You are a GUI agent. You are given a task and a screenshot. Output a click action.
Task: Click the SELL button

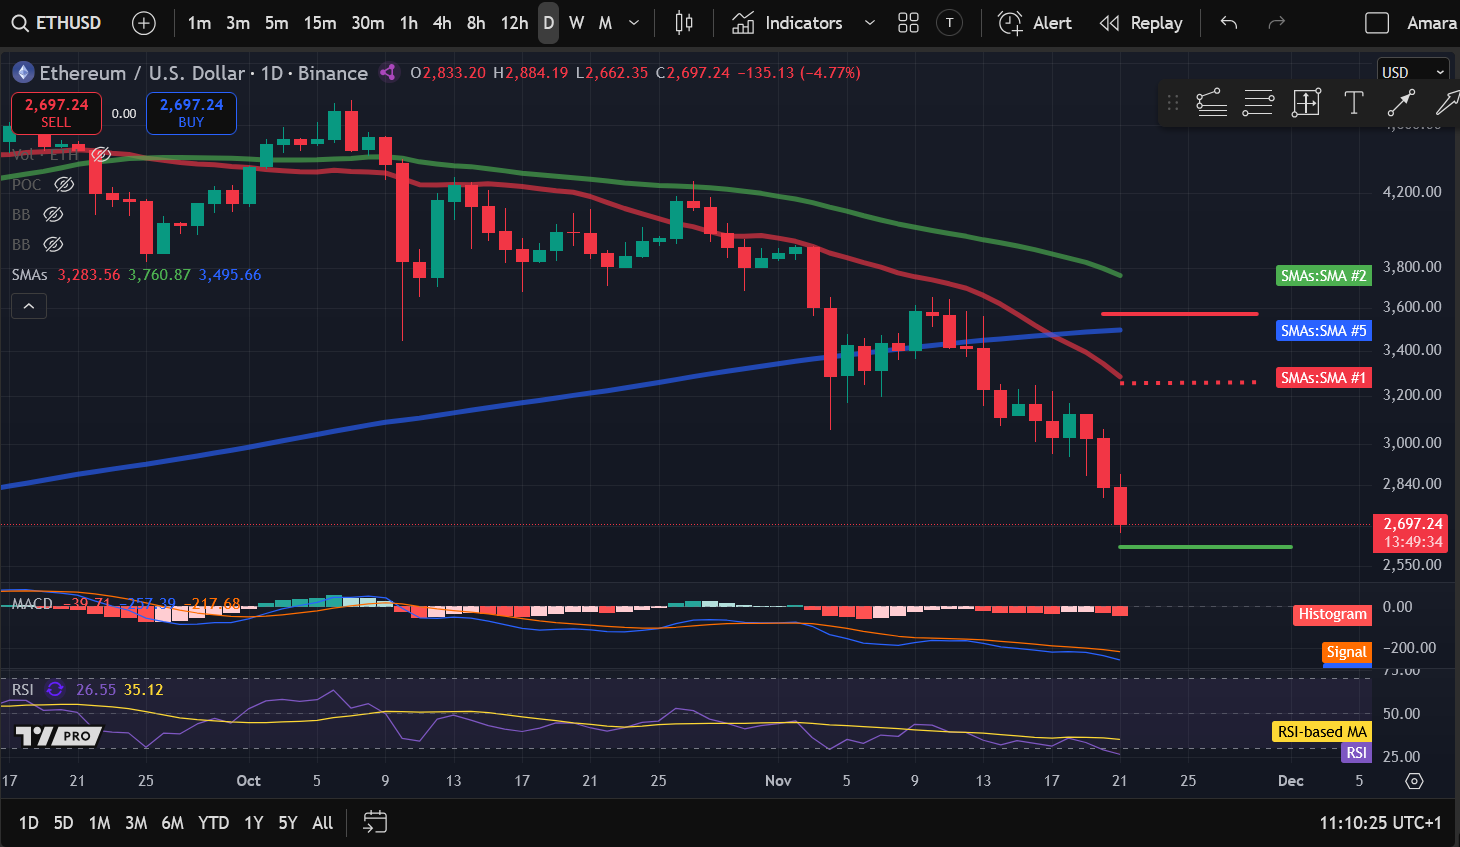tap(55, 113)
